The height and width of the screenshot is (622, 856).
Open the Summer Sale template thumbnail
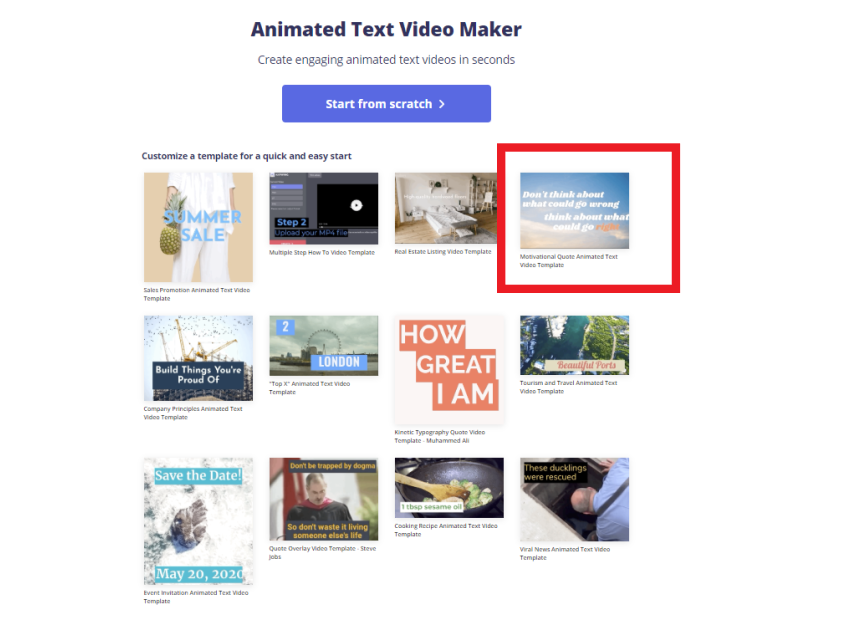point(198,227)
